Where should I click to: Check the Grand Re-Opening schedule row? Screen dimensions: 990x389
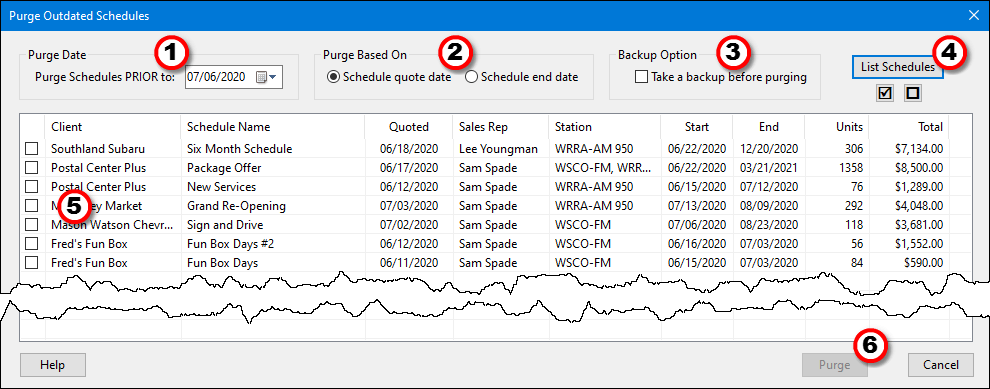tap(32, 206)
